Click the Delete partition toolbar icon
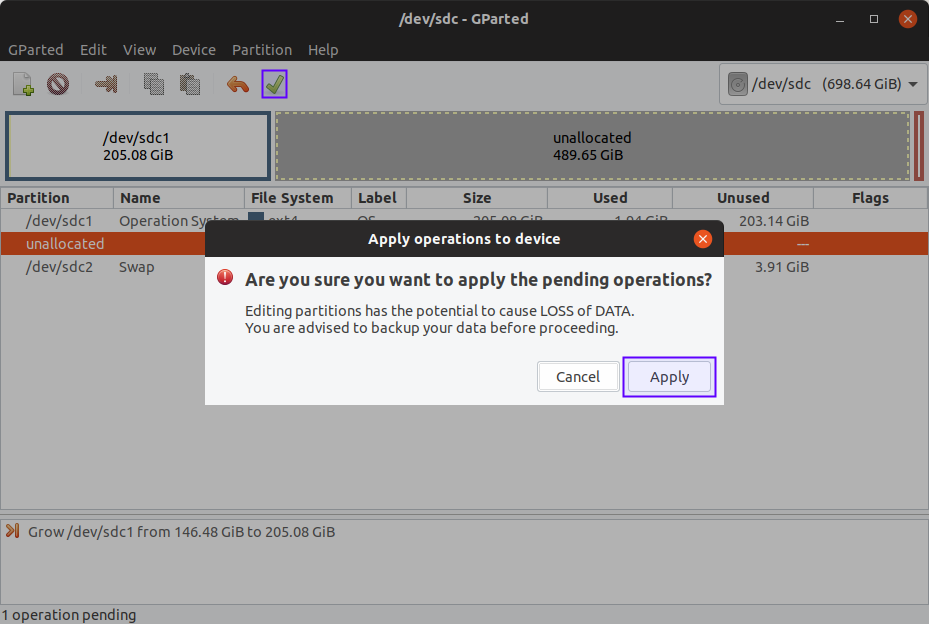The image size is (929, 624). (58, 85)
